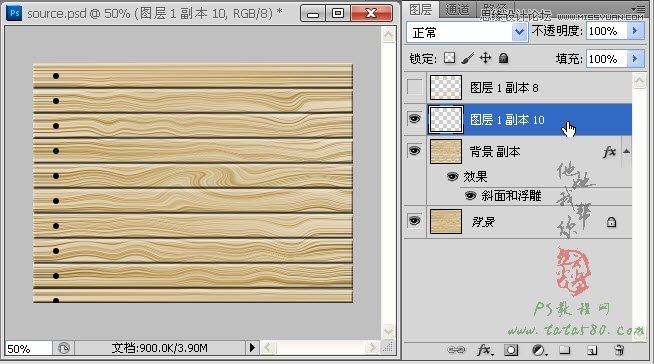Add layer style fx button at panel bottom
Viewport: 654px width, 364px height.
pyautogui.click(x=485, y=350)
